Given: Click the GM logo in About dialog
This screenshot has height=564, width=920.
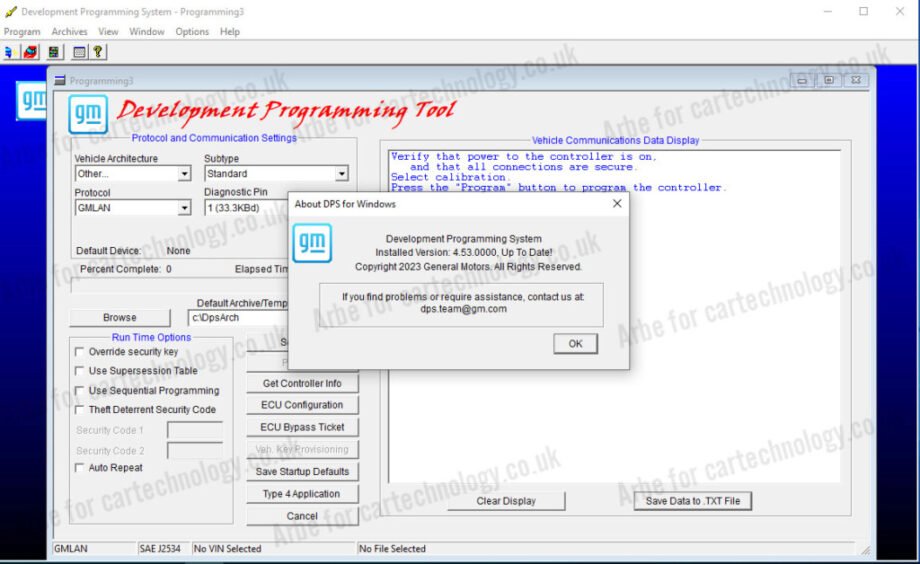Looking at the screenshot, I should (x=312, y=242).
